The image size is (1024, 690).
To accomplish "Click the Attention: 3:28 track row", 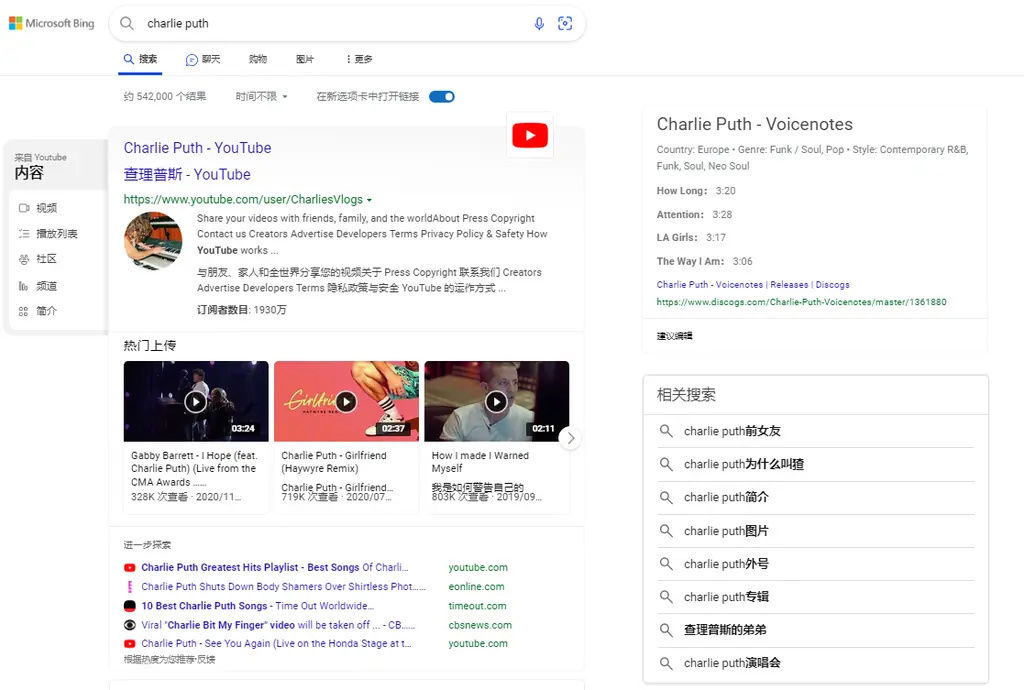I will (694, 214).
